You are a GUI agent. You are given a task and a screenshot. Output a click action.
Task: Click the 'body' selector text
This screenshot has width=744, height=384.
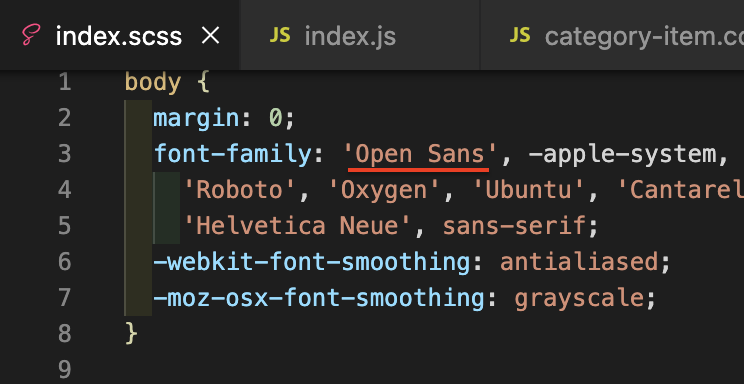153,83
